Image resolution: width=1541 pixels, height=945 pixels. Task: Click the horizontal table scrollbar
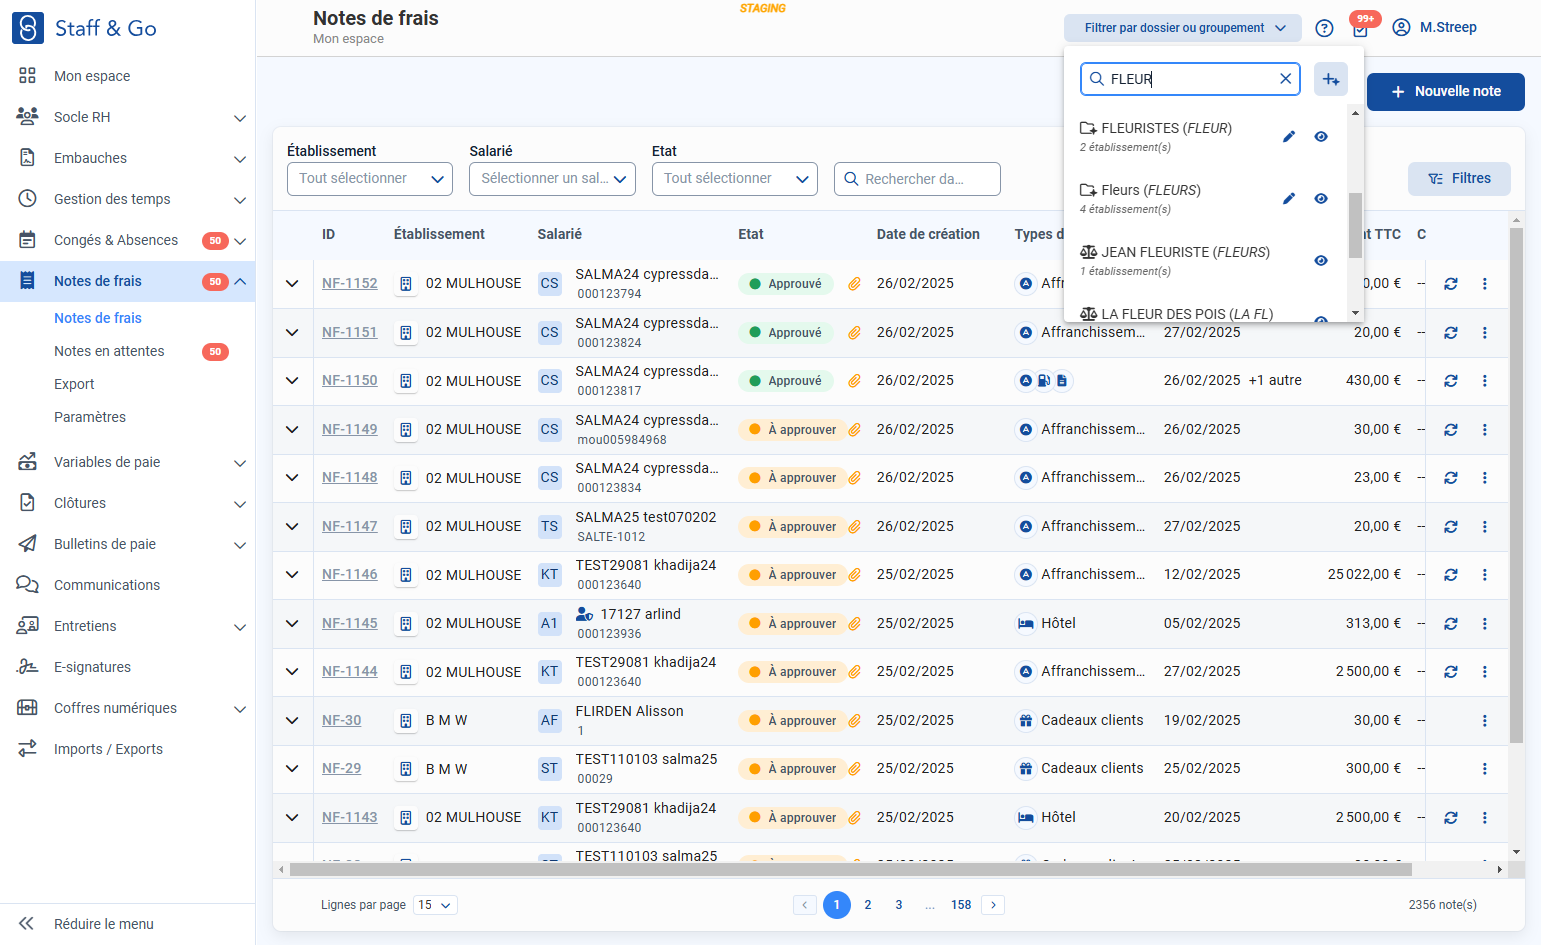coord(850,870)
